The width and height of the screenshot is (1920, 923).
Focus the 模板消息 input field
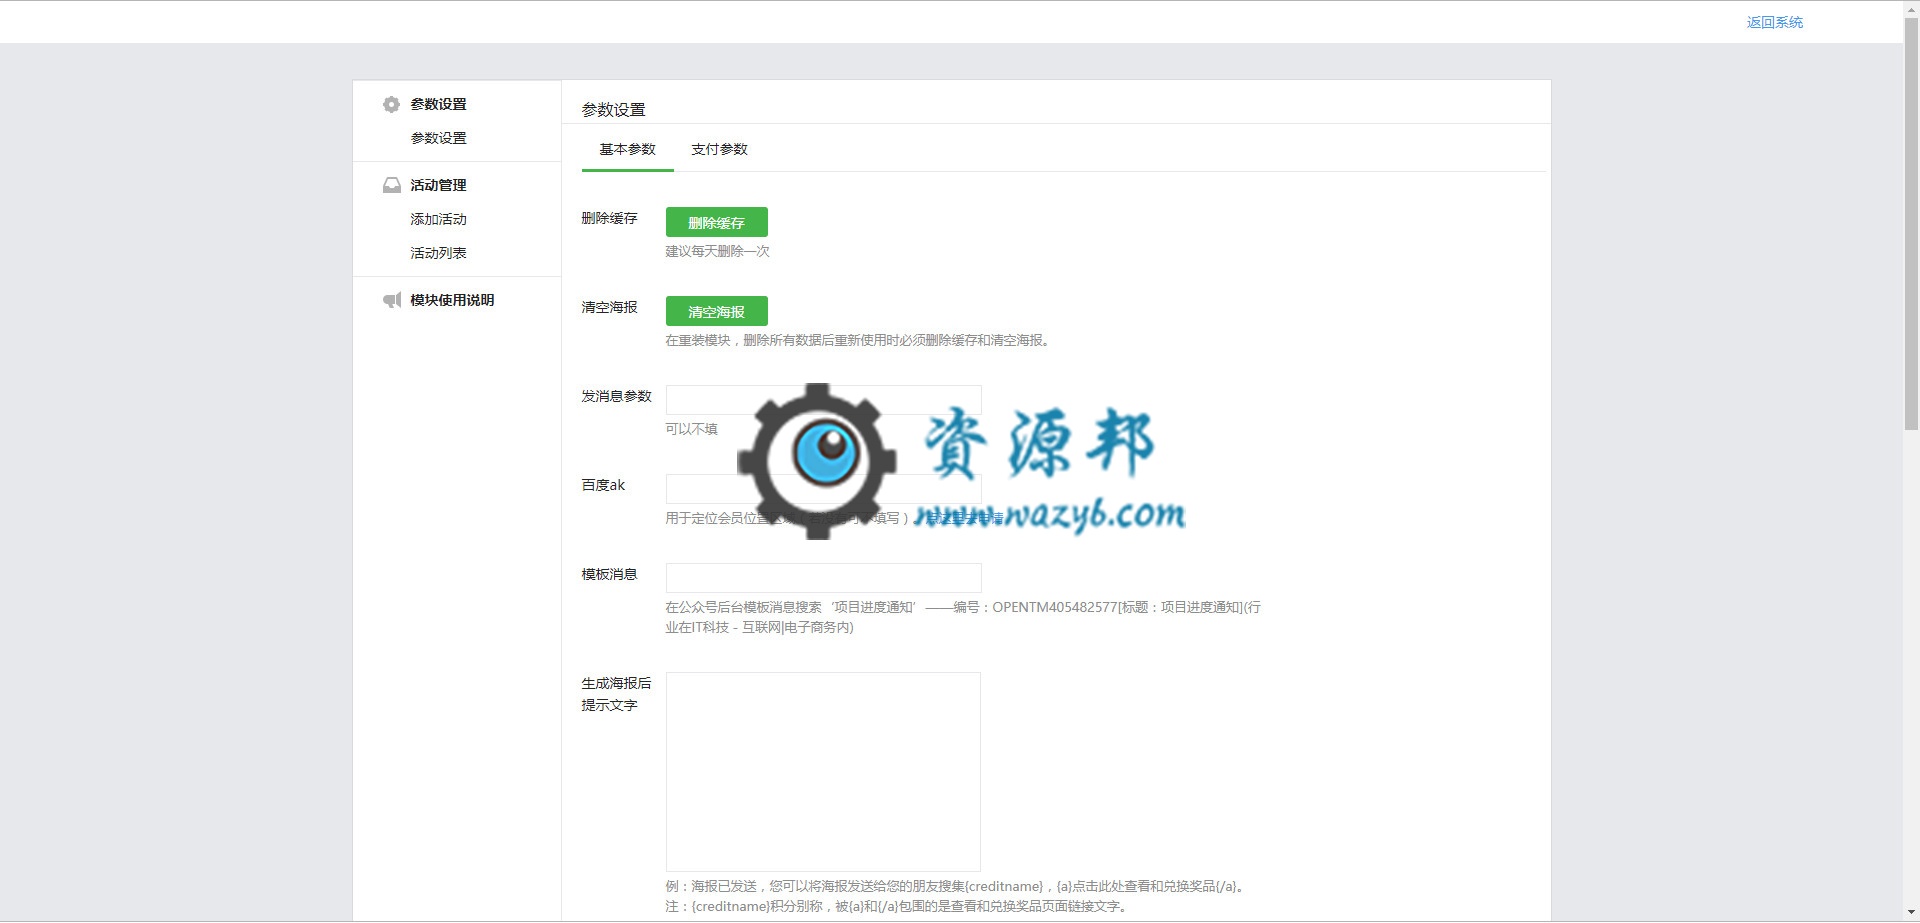pos(823,578)
